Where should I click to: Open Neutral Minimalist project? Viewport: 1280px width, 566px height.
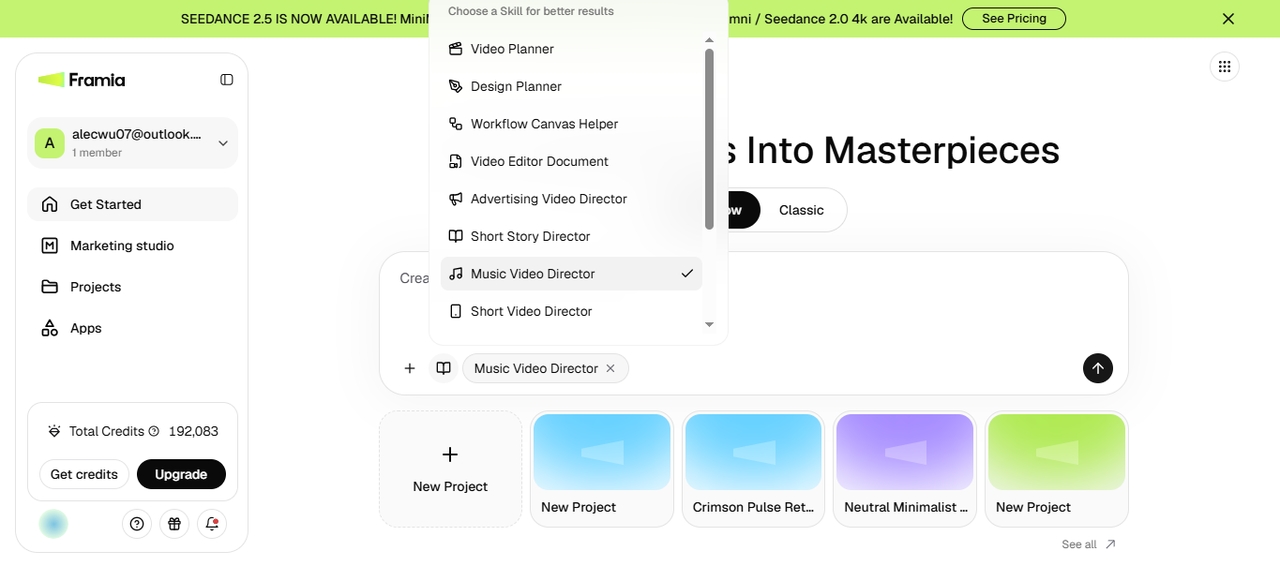pos(905,469)
